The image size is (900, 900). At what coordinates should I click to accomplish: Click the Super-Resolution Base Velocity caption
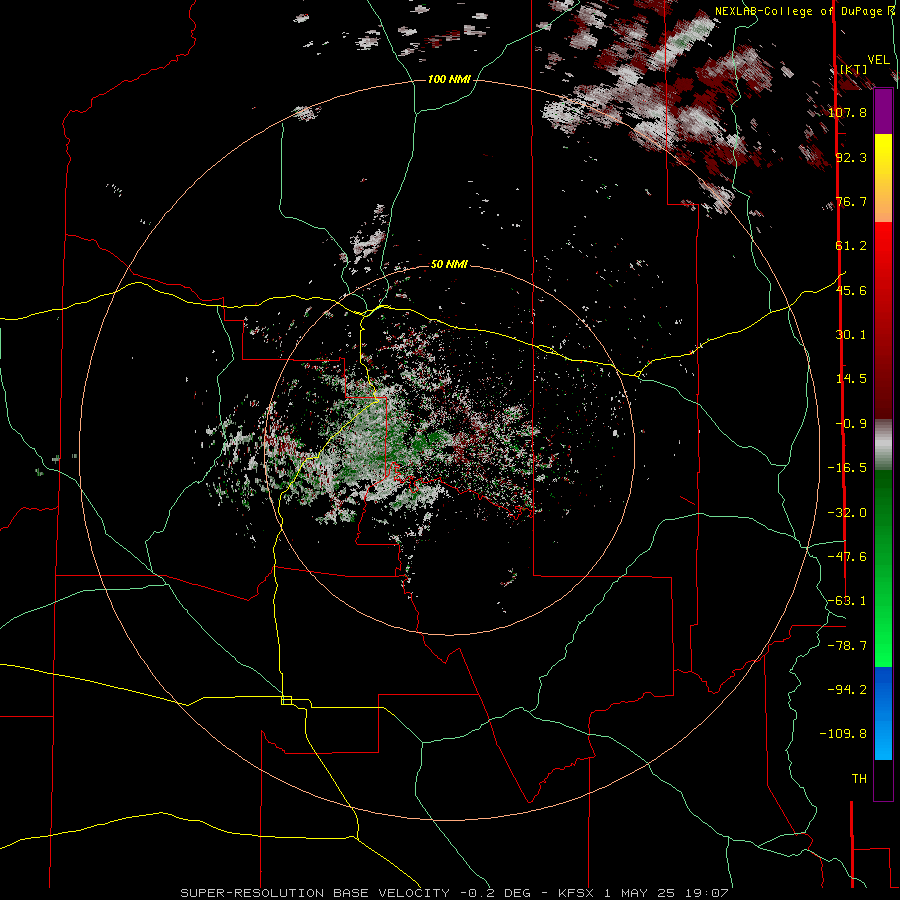(455, 893)
